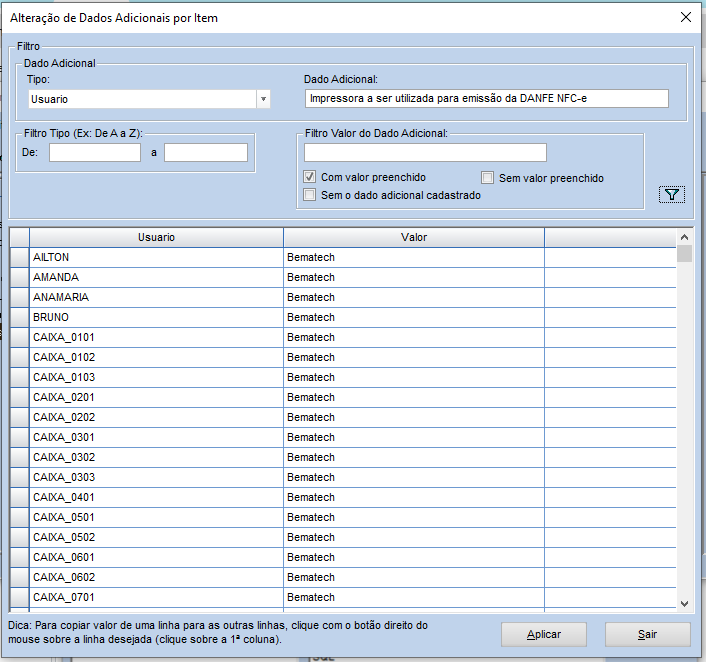Close the Alteração de Dados Adicionais window

point(686,17)
